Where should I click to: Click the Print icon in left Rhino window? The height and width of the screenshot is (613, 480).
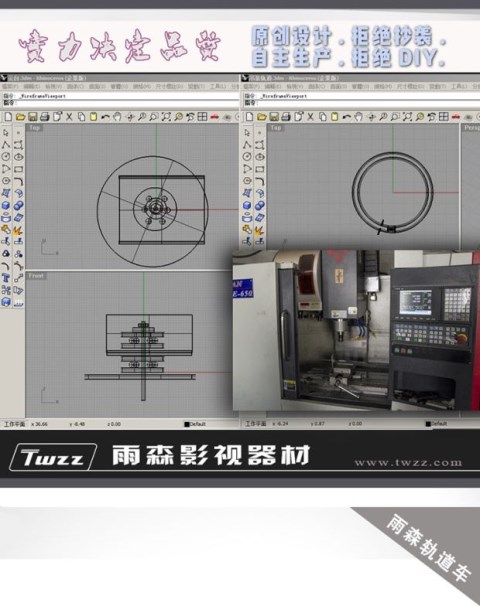45,117
